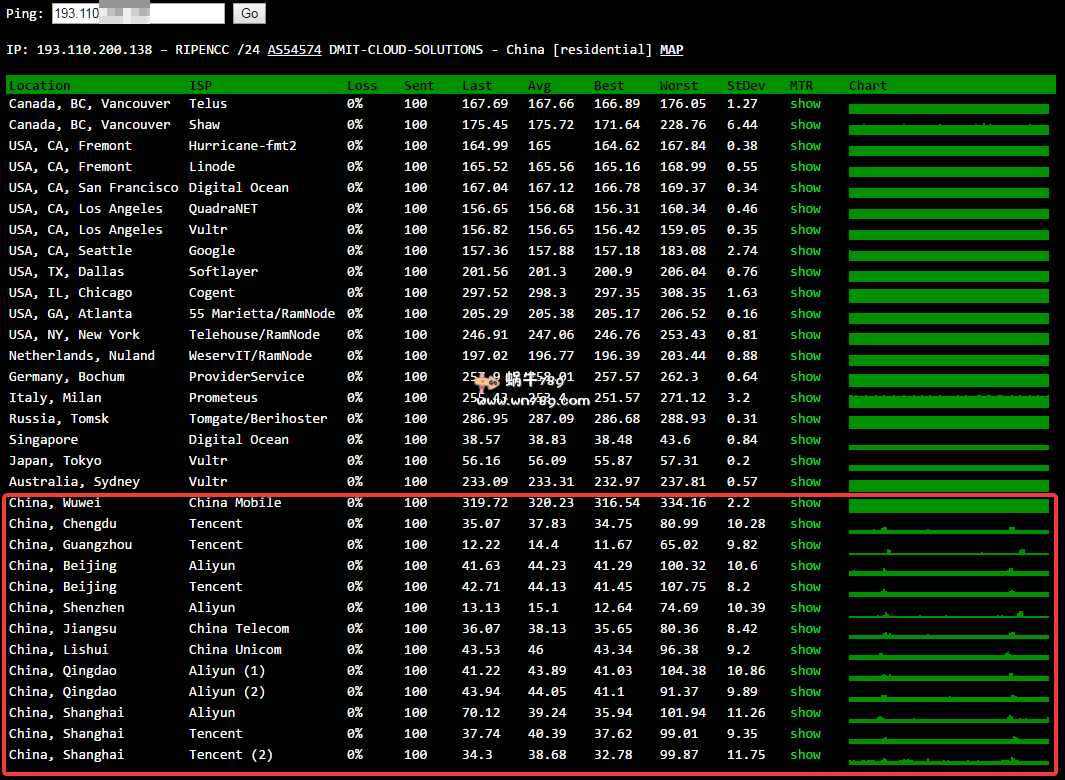Open the AS54574 link

[294, 50]
